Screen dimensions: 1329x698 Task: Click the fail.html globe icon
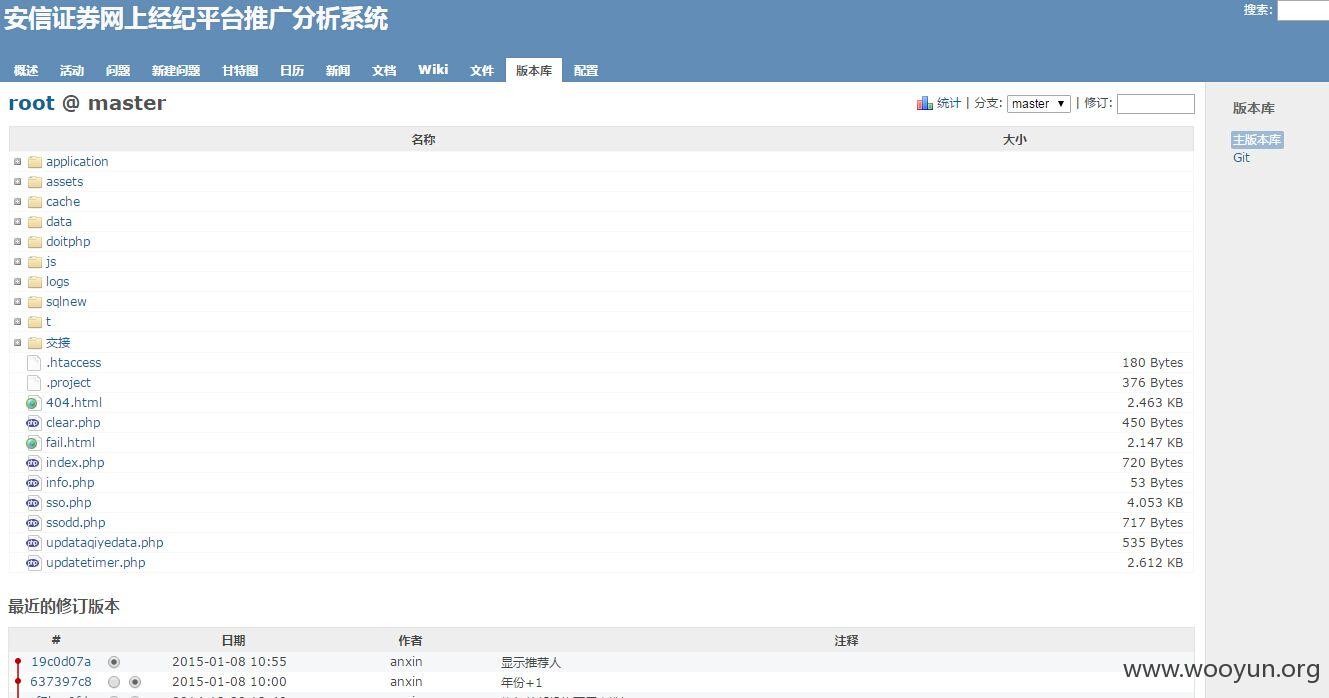point(33,443)
